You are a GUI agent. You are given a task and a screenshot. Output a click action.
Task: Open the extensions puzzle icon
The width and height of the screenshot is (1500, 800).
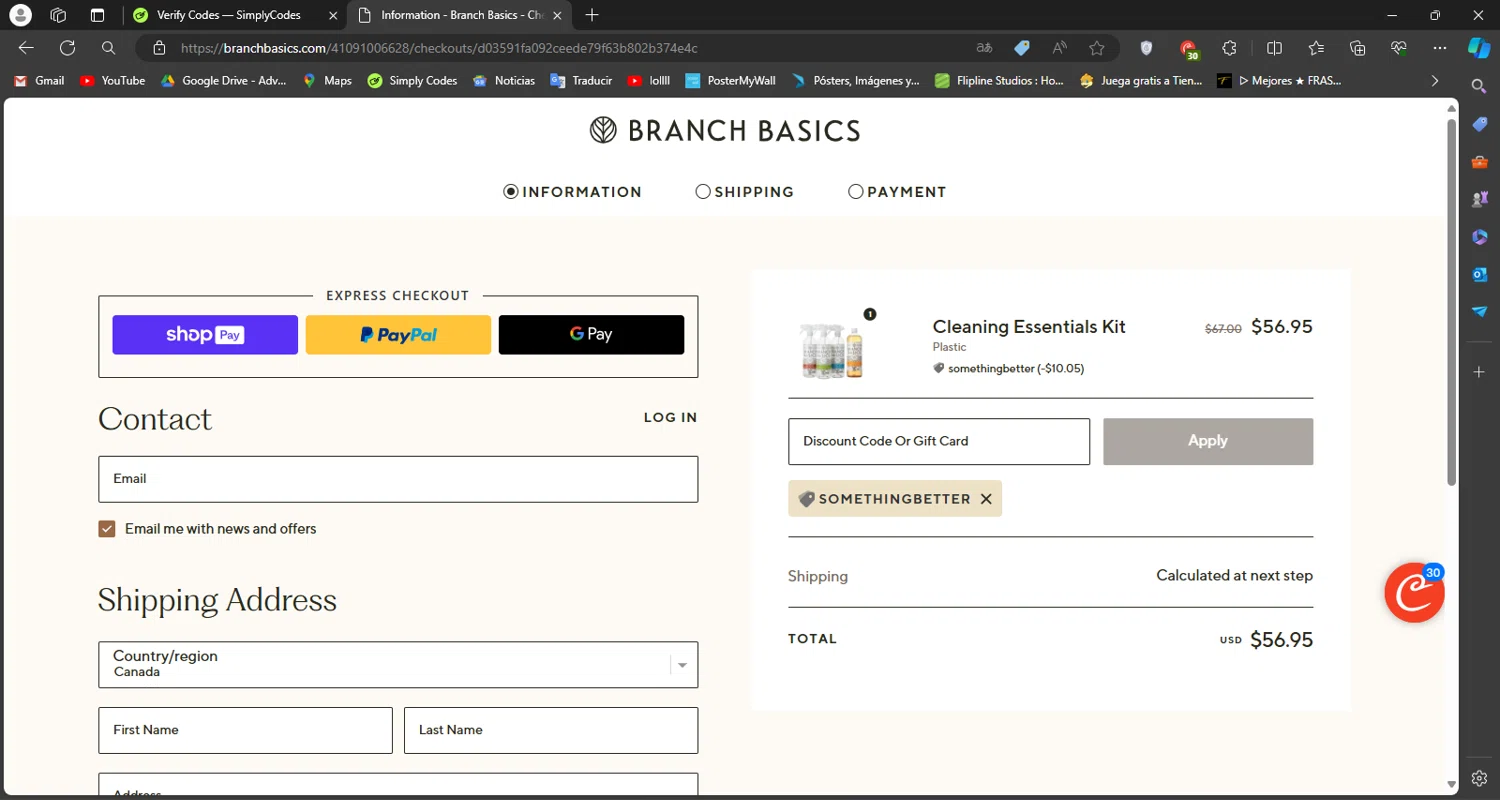[x=1230, y=48]
